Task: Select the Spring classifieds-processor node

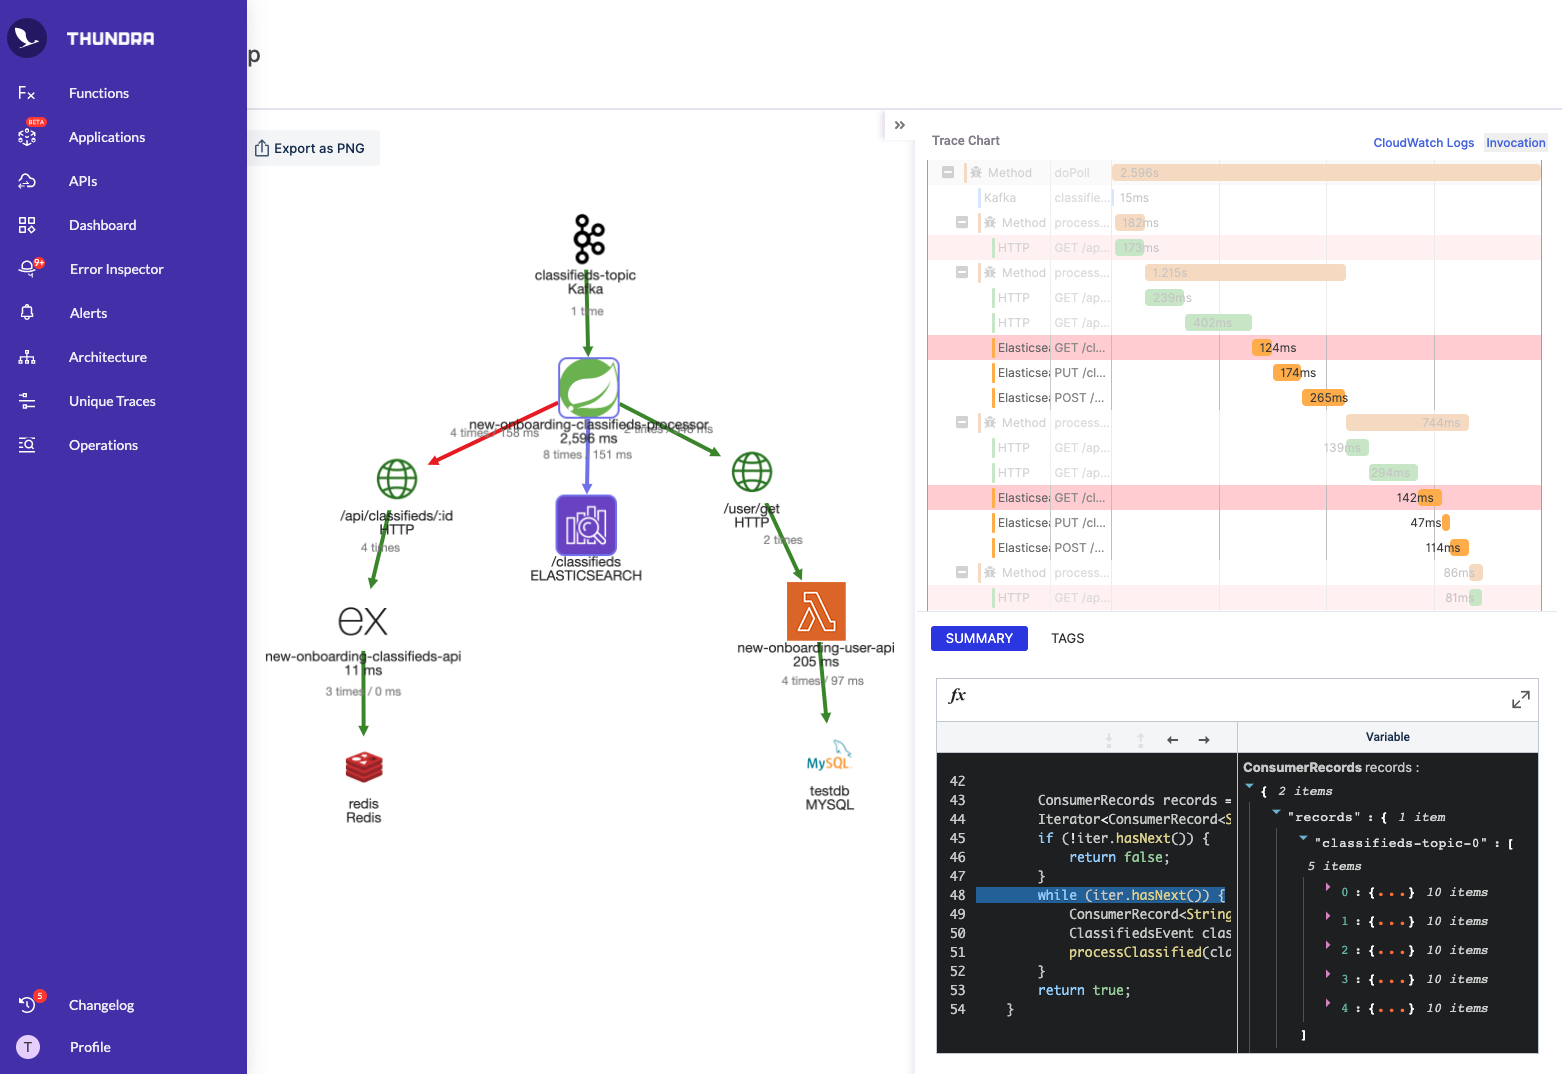Action: point(589,388)
